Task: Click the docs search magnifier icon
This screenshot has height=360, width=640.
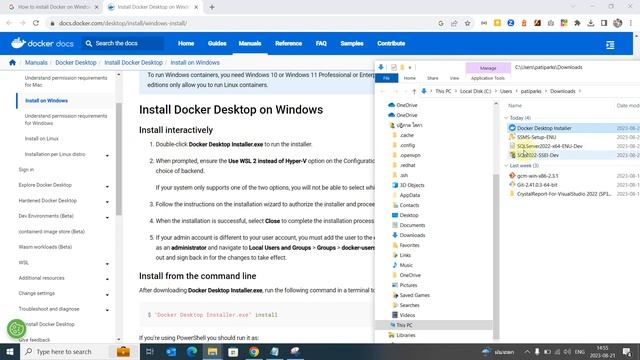Action: coord(89,43)
